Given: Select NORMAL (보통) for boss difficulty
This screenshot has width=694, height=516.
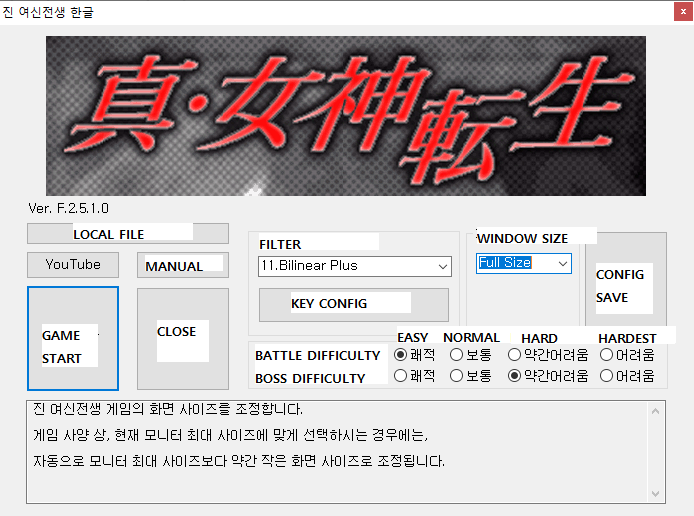Looking at the screenshot, I should click(470, 376).
